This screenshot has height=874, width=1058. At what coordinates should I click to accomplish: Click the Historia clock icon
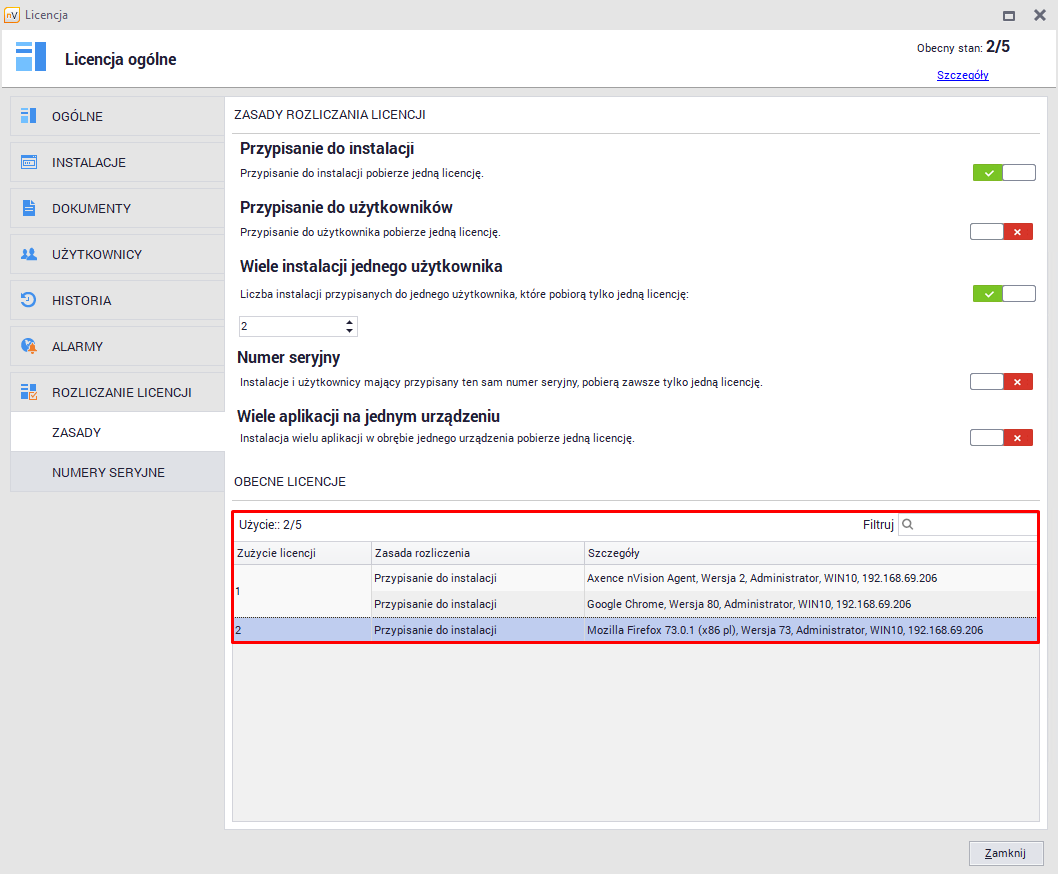[29, 300]
